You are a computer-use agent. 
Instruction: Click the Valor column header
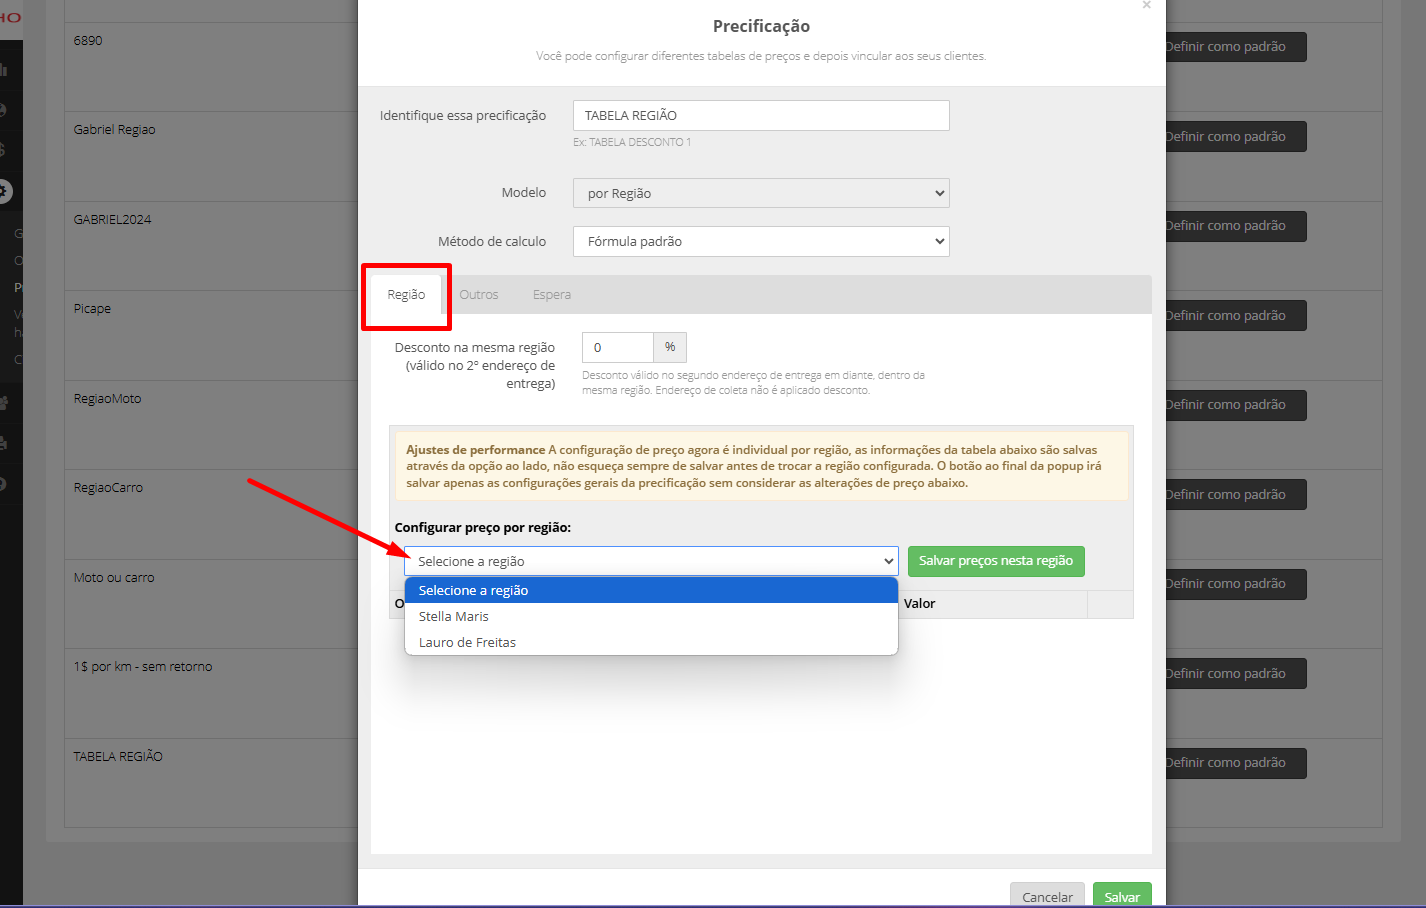pyautogui.click(x=920, y=604)
